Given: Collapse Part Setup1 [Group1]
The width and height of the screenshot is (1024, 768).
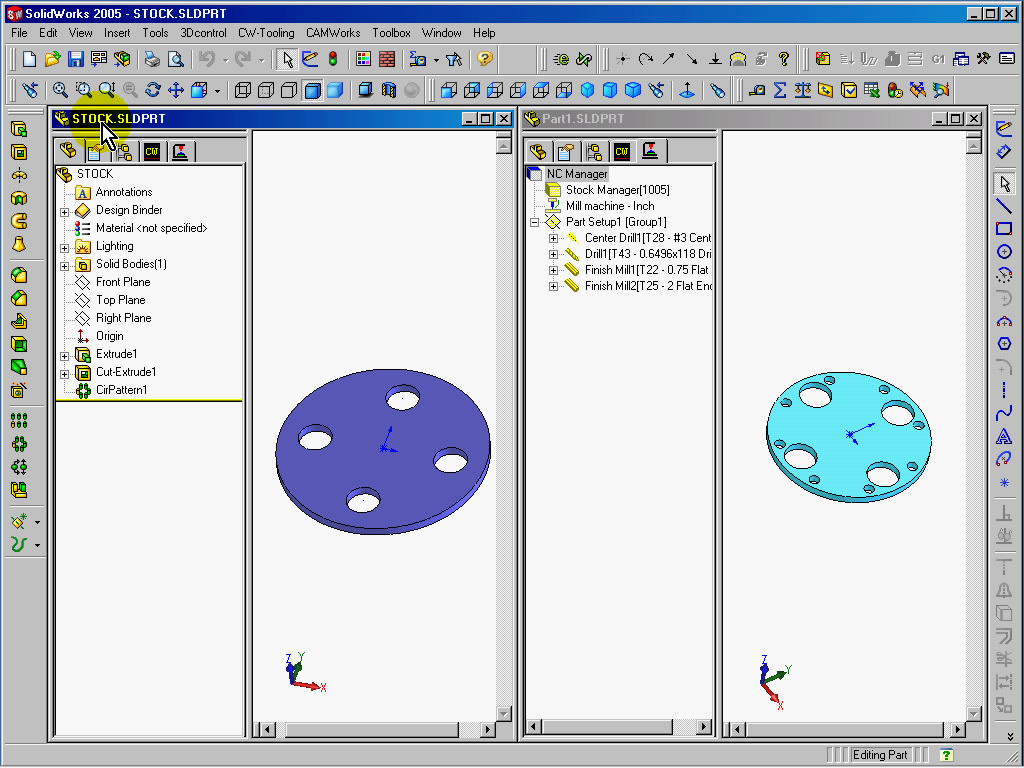Looking at the screenshot, I should pyautogui.click(x=534, y=222).
